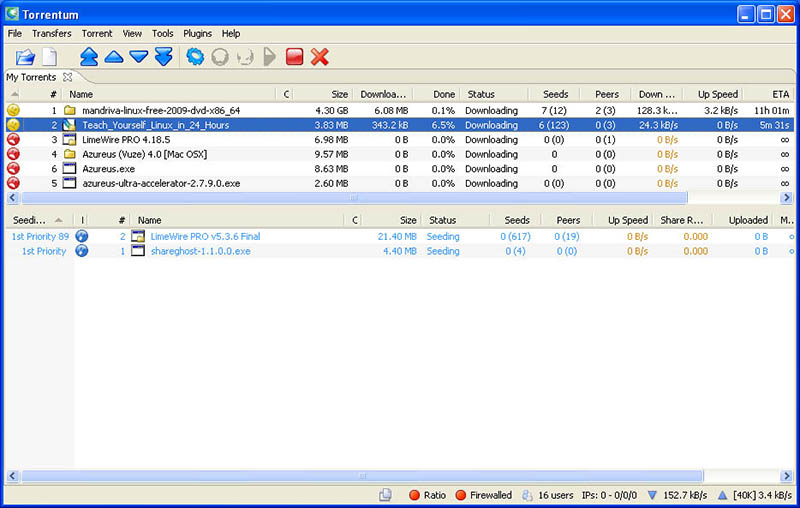This screenshot has height=508, width=800.
Task: Open the Torrent menu
Action: tap(96, 33)
